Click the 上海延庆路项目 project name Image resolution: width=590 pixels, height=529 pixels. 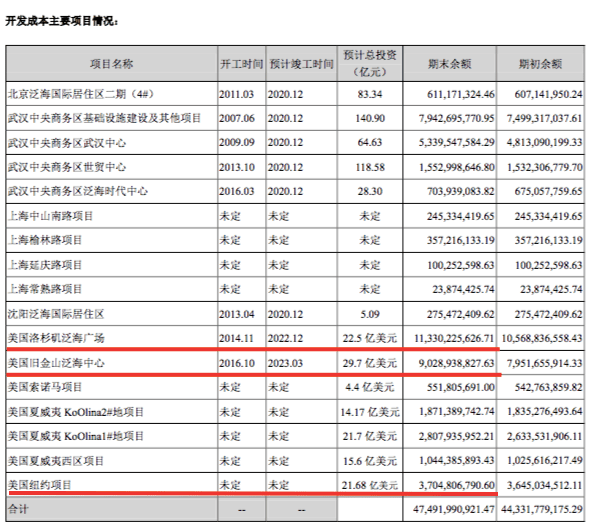[45, 265]
